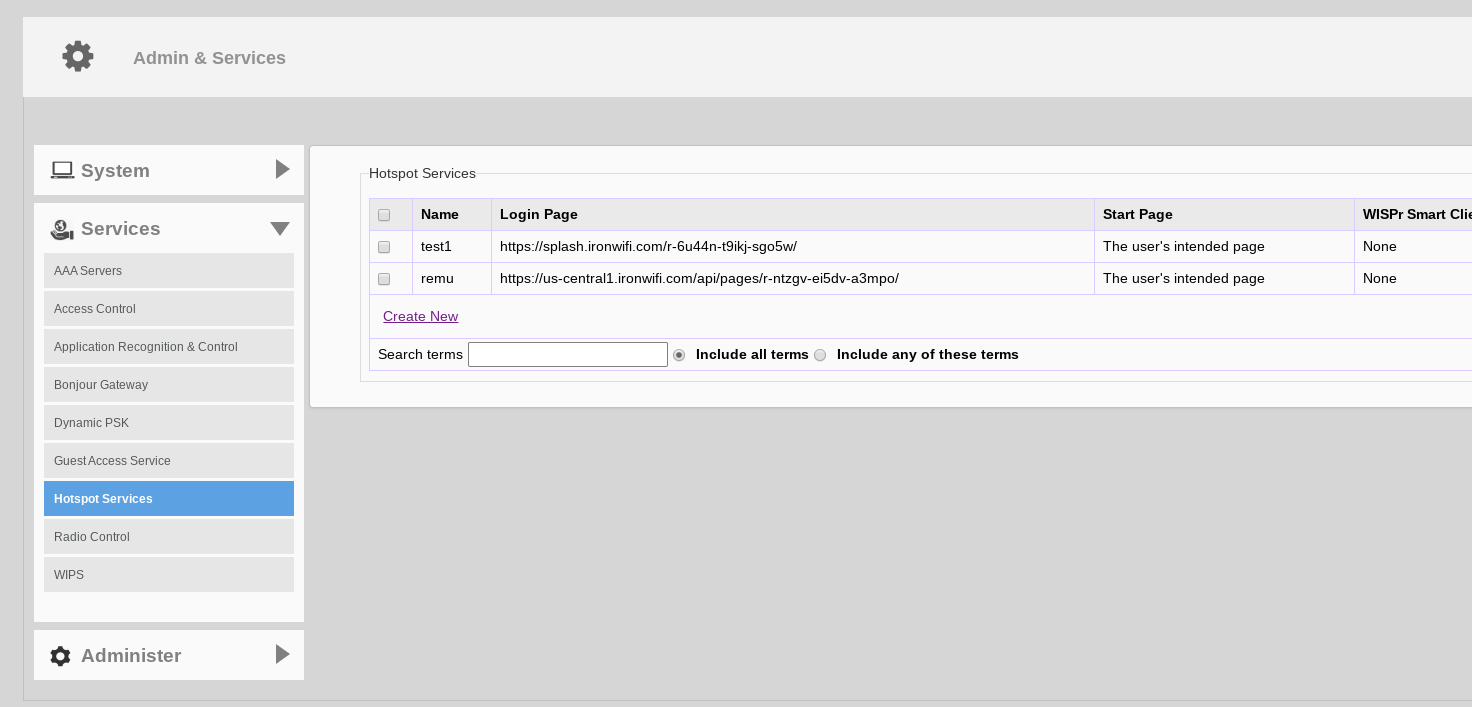Click the splash.ironwifi.com login page URL

coord(648,246)
